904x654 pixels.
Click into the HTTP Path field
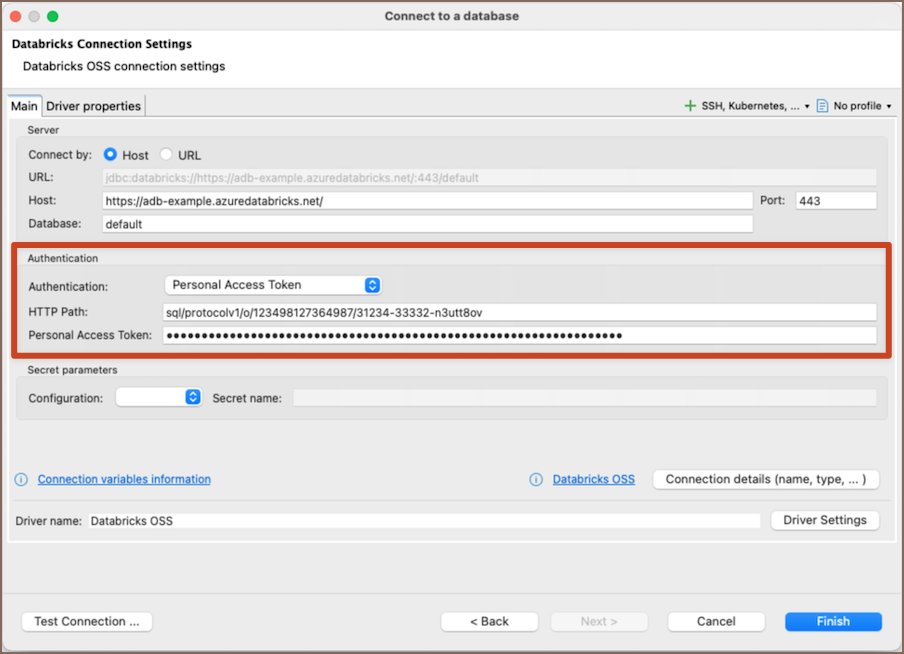[x=520, y=312]
